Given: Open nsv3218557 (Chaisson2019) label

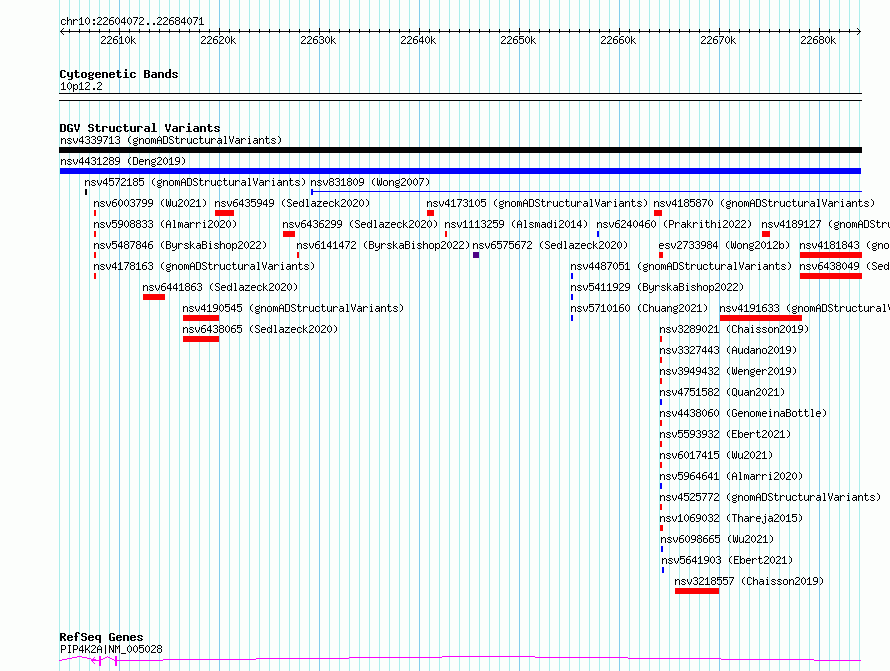Looking at the screenshot, I should (749, 581).
